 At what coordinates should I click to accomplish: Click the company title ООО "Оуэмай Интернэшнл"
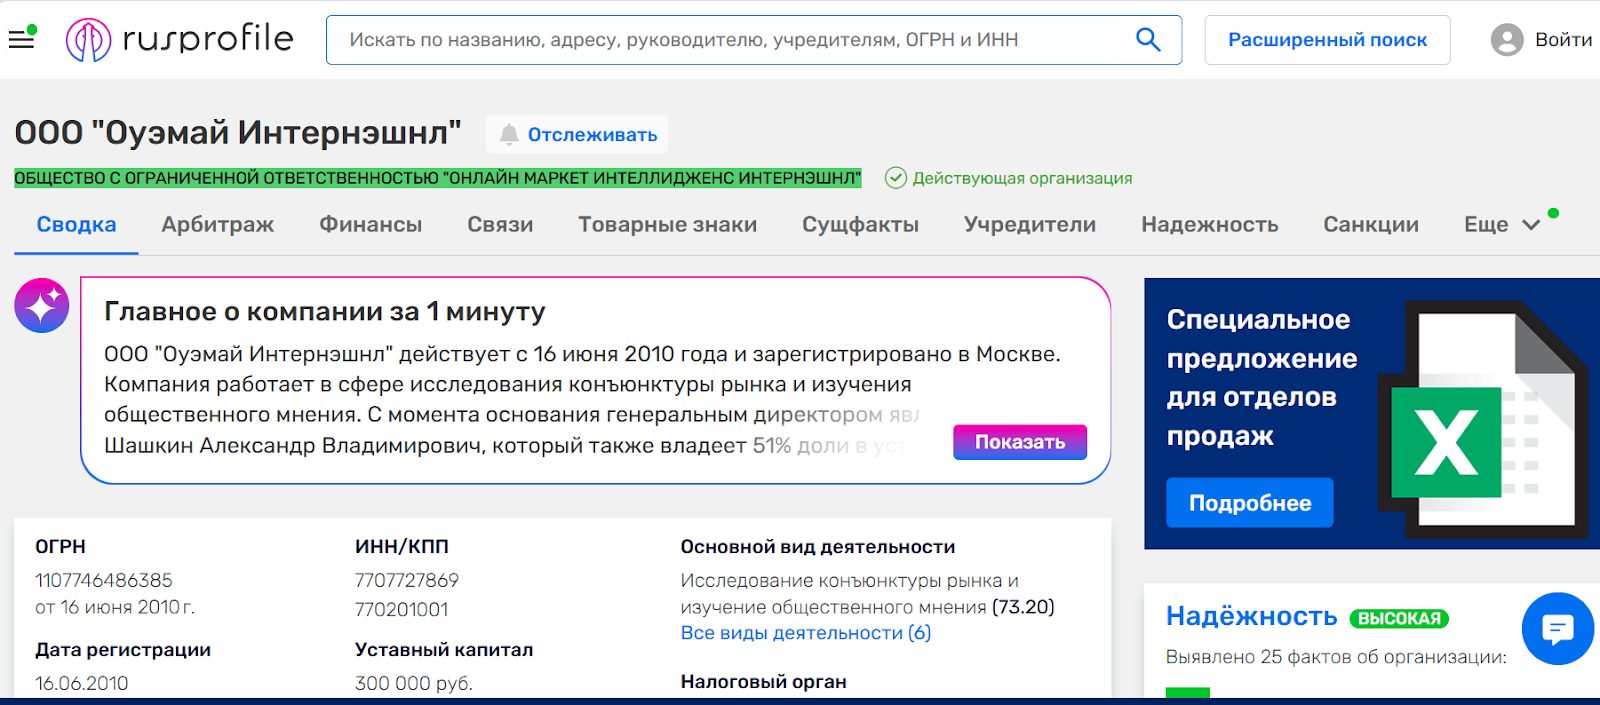[x=238, y=133]
